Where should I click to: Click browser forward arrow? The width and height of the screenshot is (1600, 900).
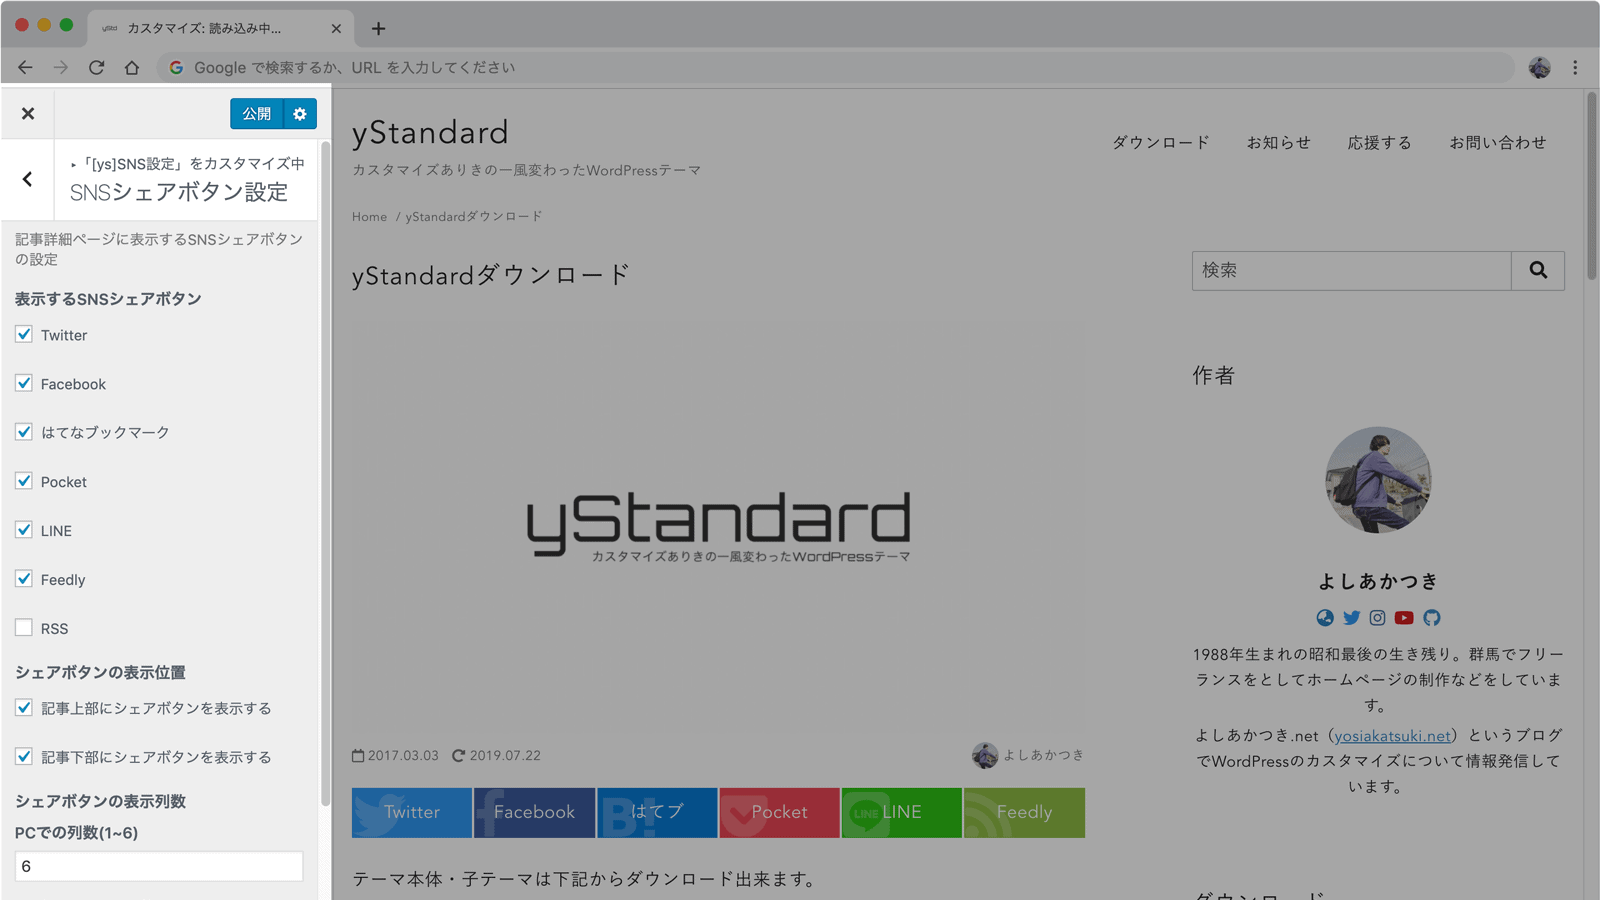click(61, 67)
